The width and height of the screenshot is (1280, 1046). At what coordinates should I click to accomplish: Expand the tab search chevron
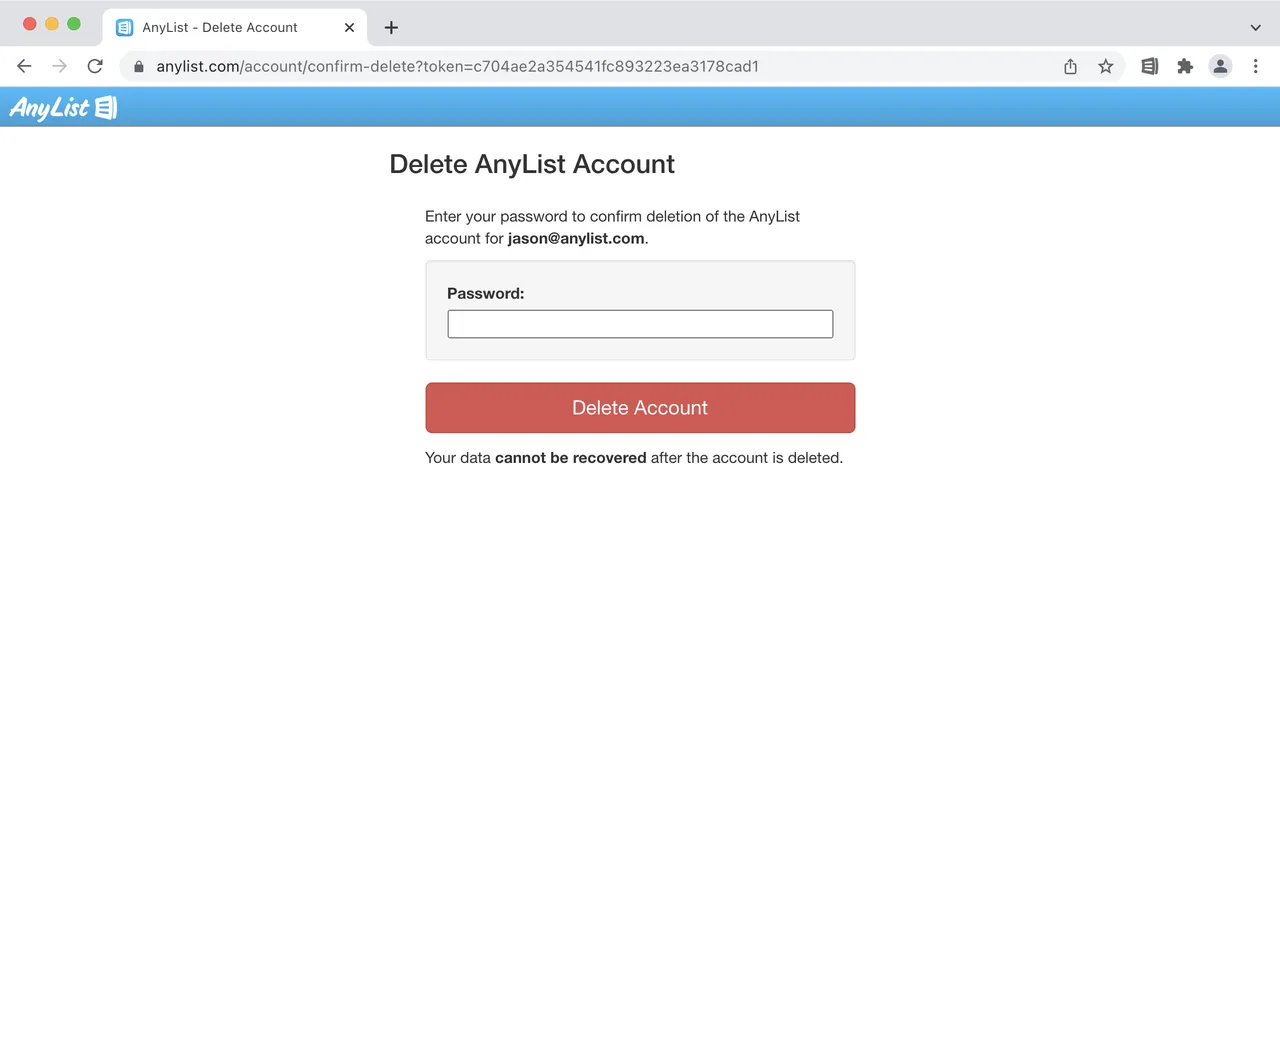[1255, 27]
